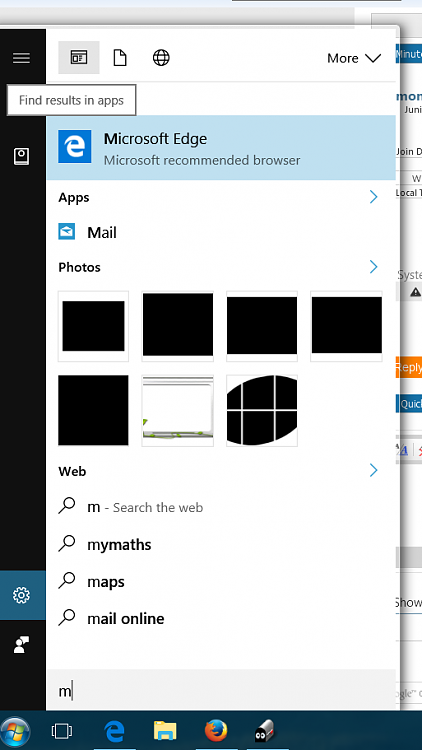Select the 'mail online' web suggestion
The height and width of the screenshot is (750, 422).
coord(221,618)
